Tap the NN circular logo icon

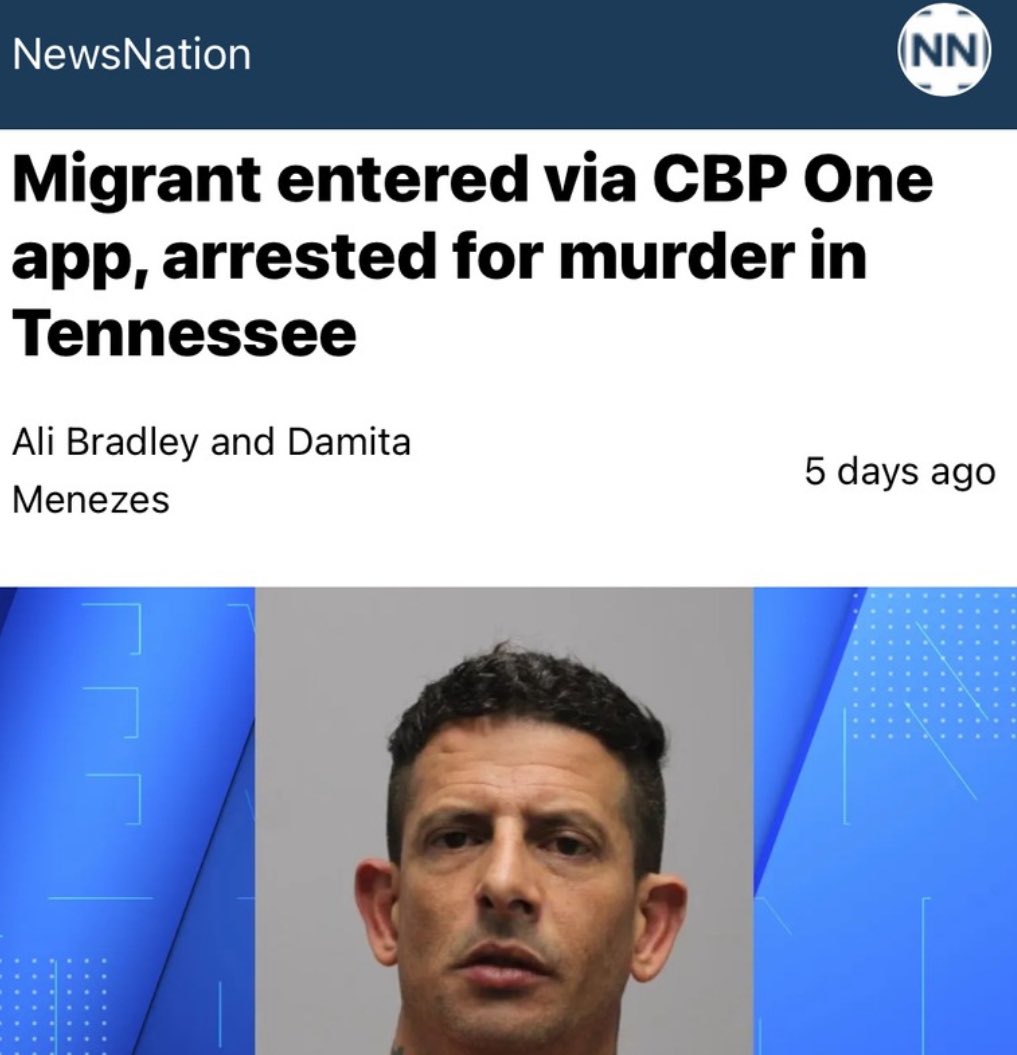(x=944, y=50)
